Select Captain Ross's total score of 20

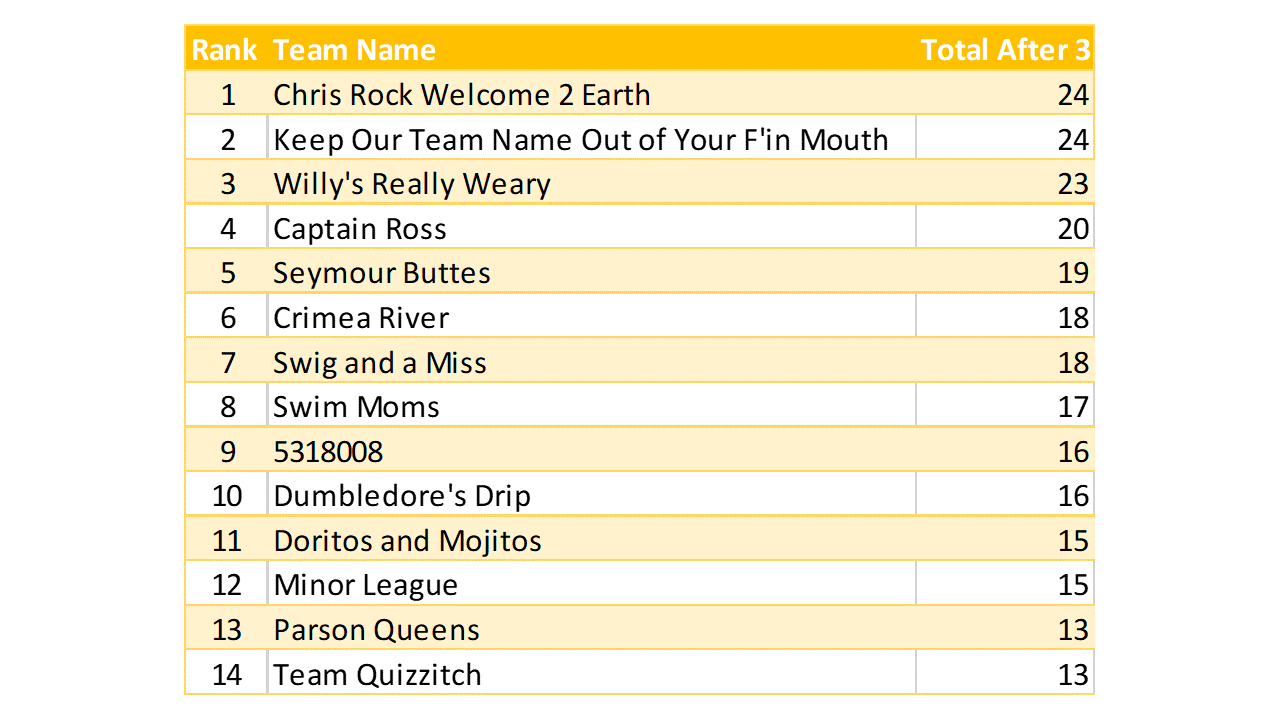point(1072,229)
